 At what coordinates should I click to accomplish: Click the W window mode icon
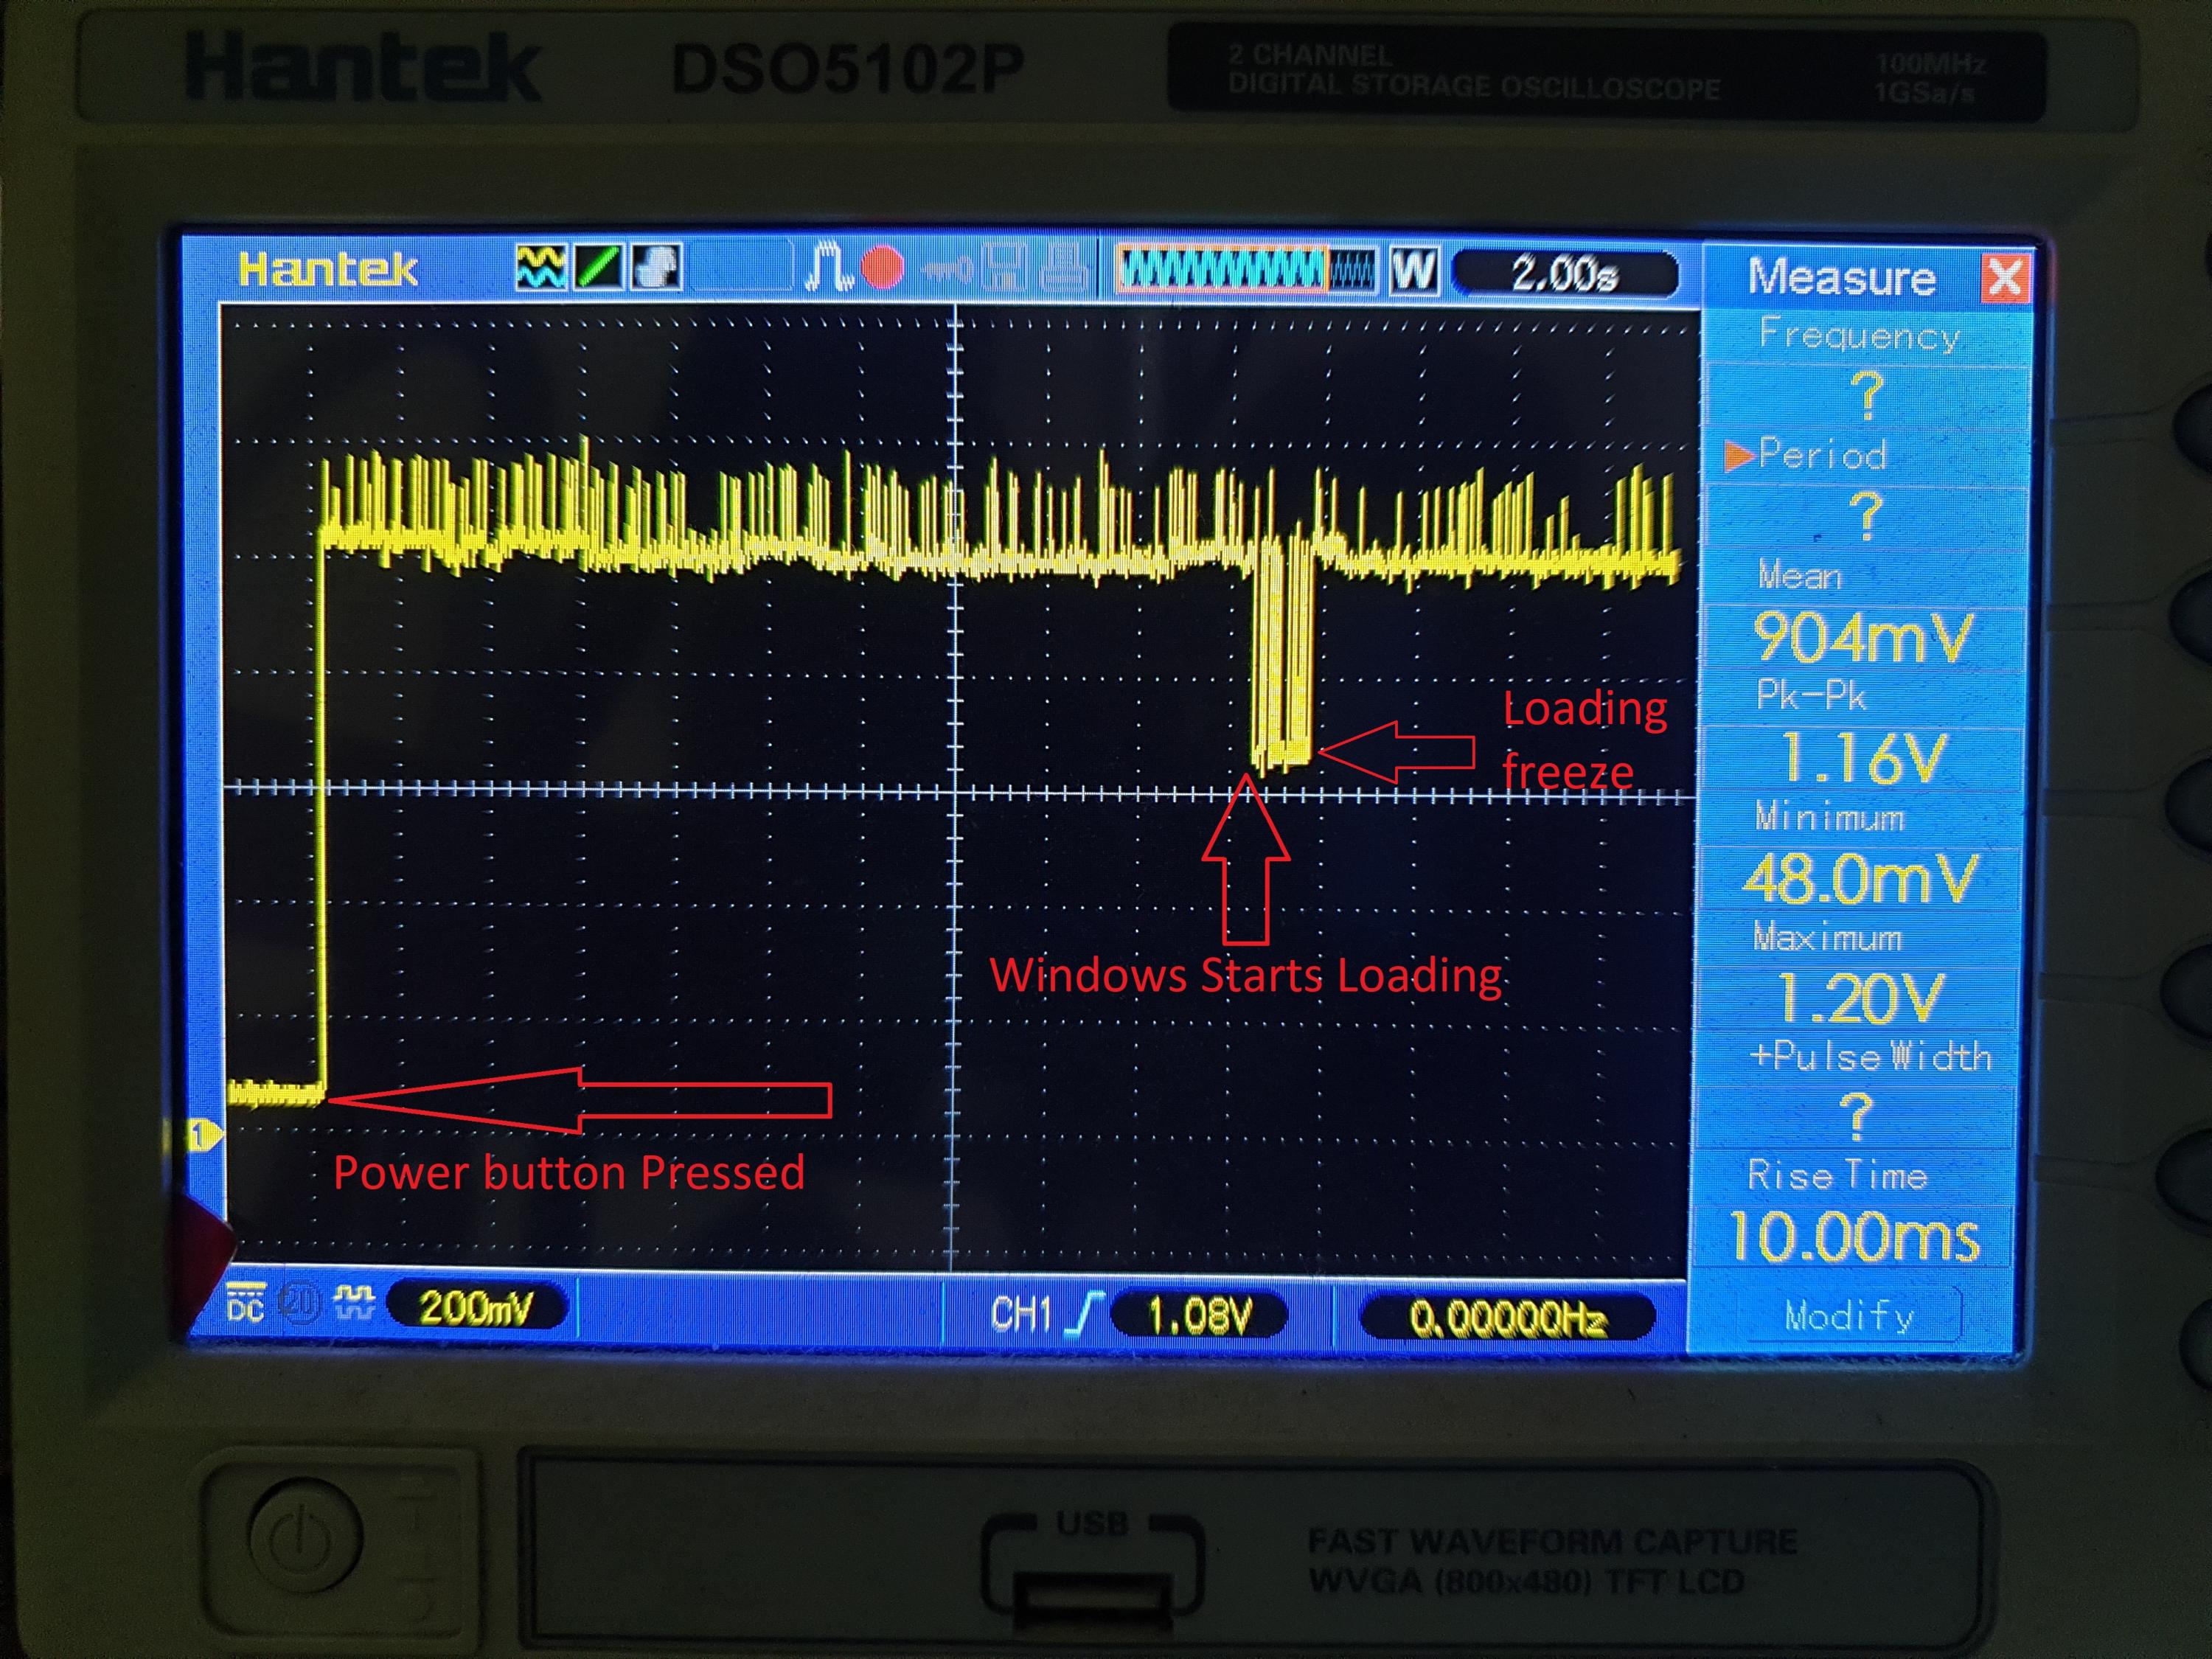pyautogui.click(x=1414, y=271)
